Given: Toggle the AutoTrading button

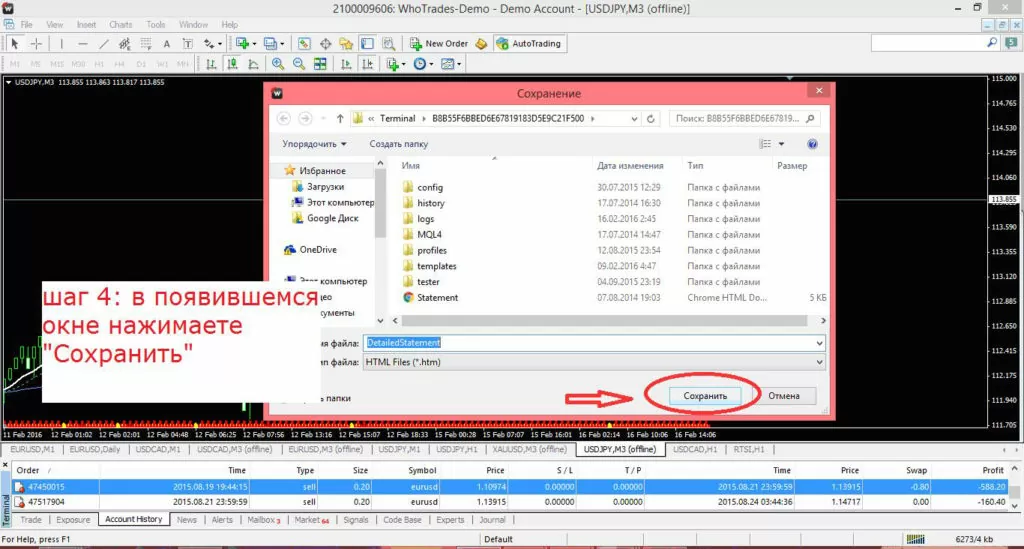Looking at the screenshot, I should [529, 44].
